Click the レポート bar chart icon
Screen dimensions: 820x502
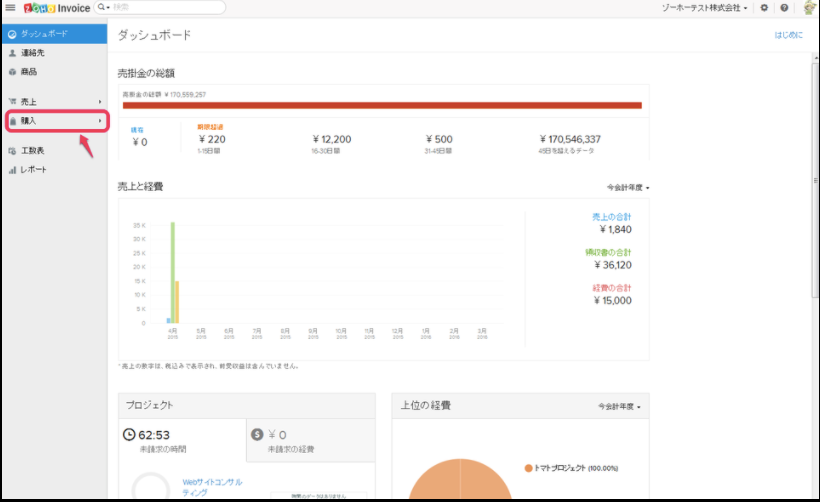coord(13,170)
